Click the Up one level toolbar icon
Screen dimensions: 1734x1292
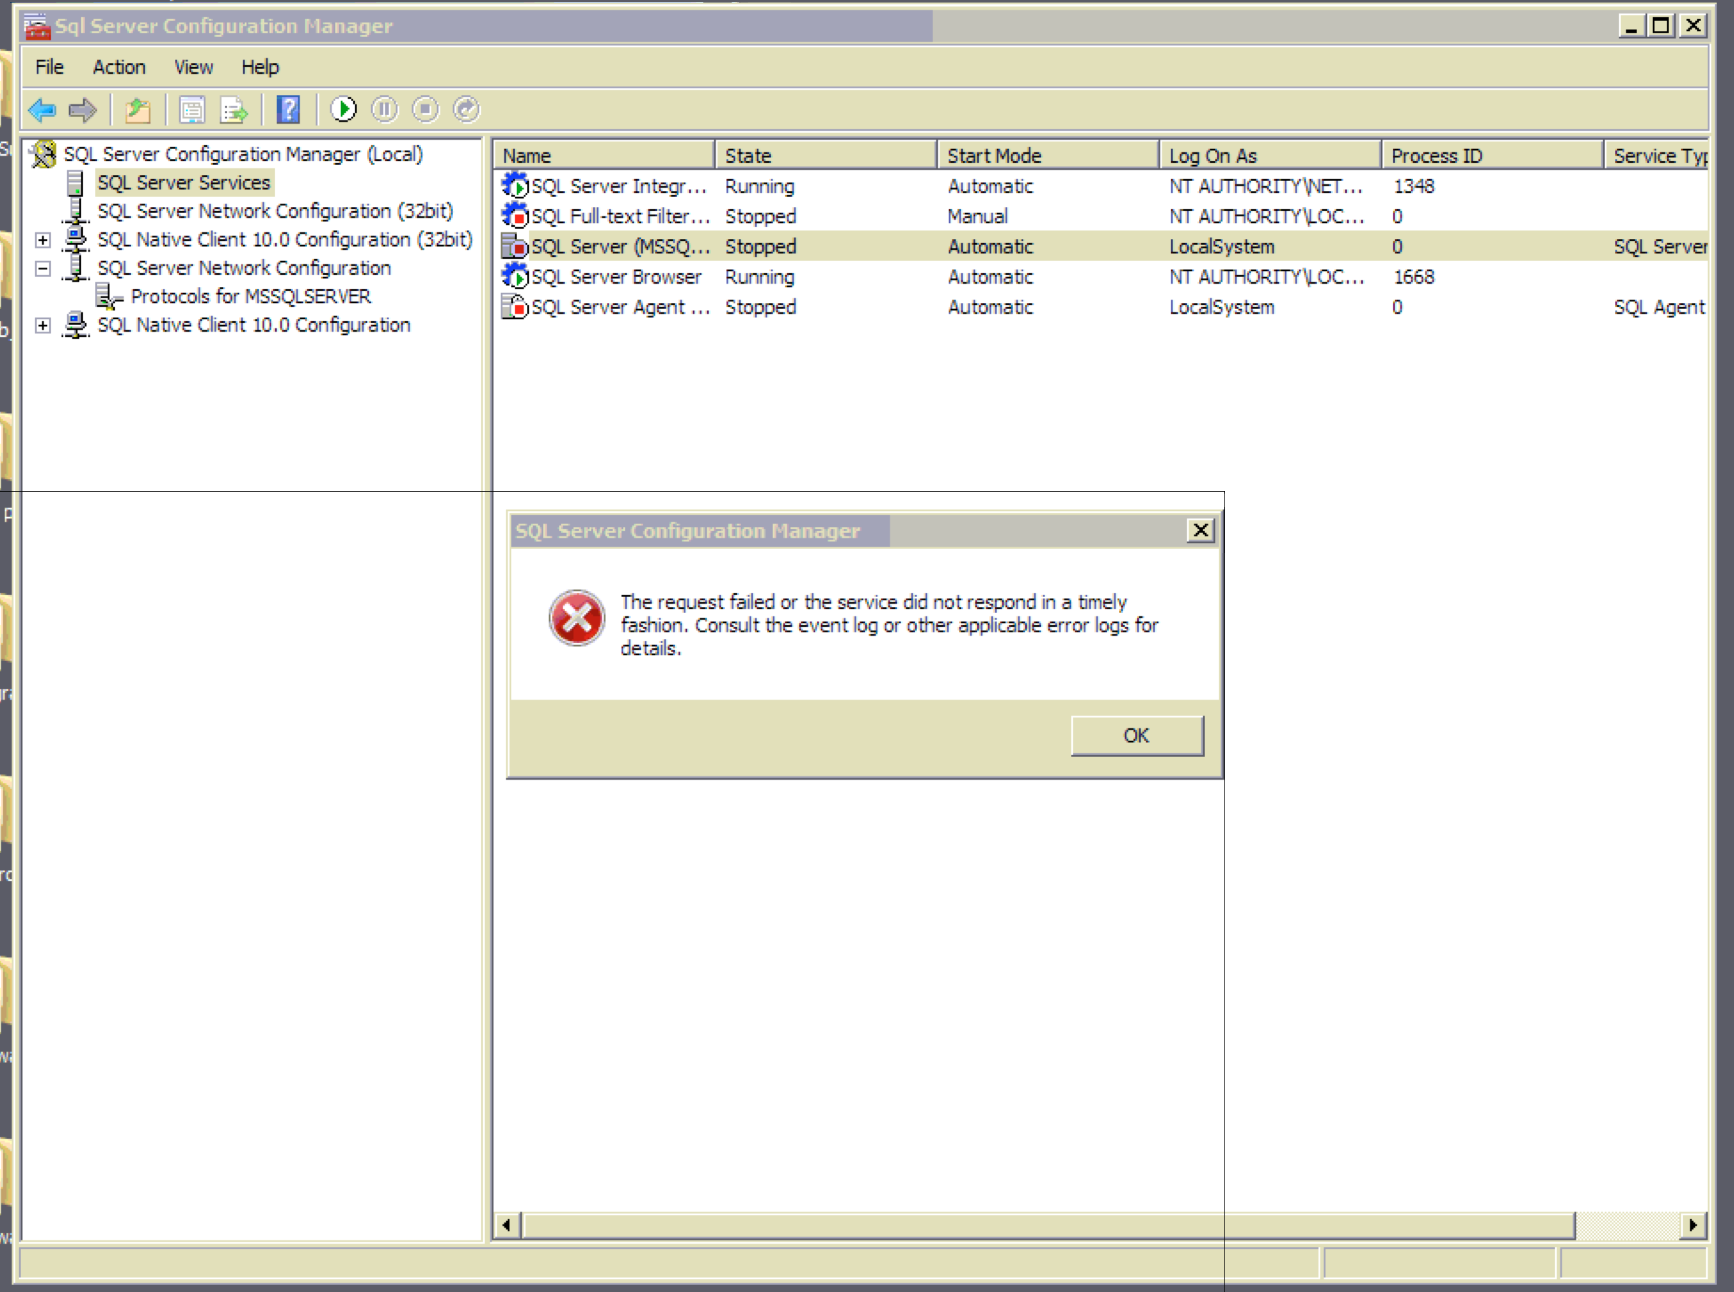138,110
